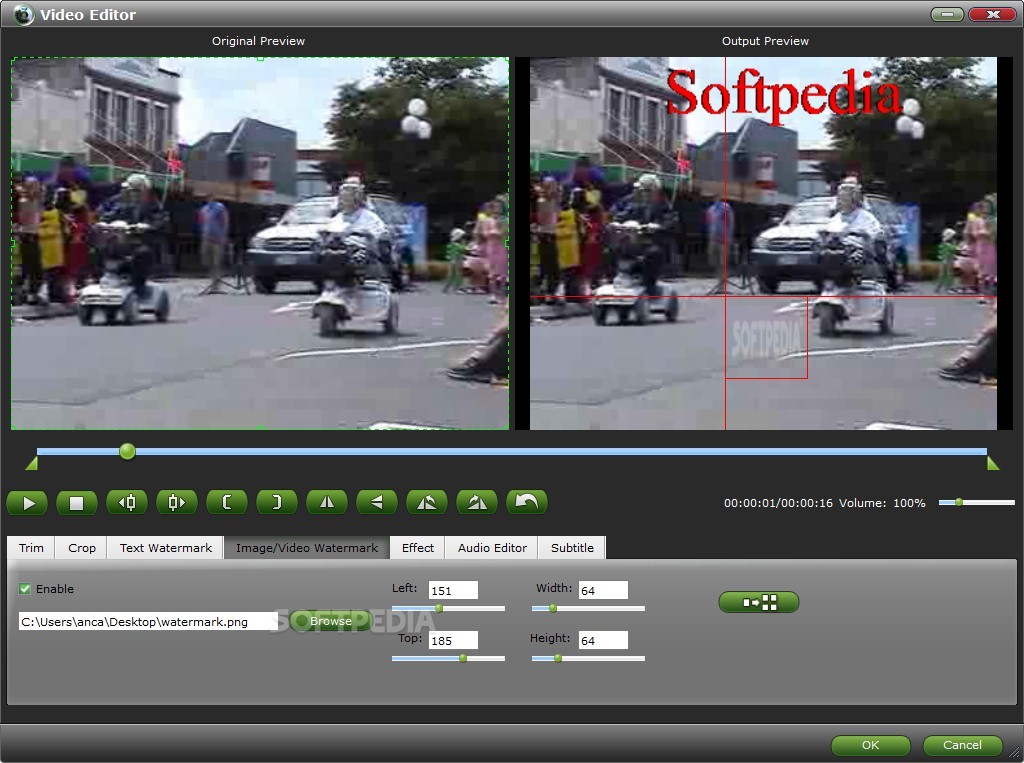1024x763 pixels.
Task: Click the timeline start trim marker
Action: (x=31, y=463)
